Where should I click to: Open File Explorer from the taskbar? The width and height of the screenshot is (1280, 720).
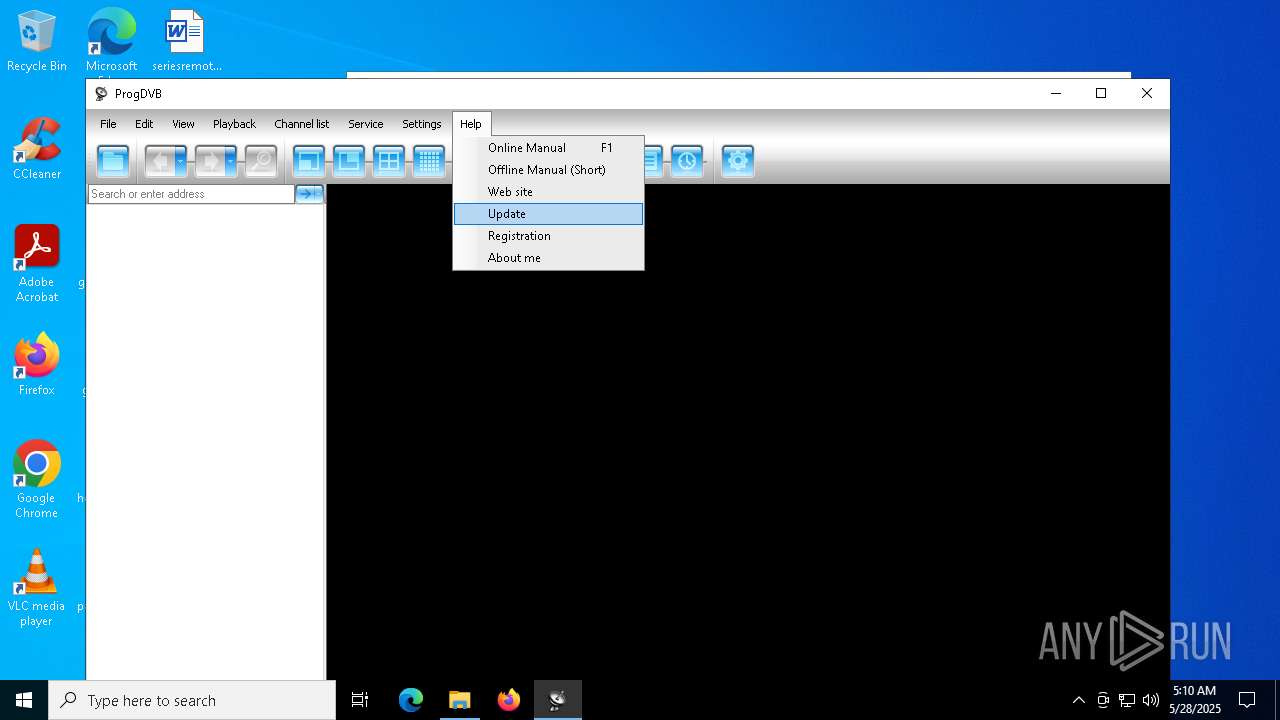click(459, 700)
